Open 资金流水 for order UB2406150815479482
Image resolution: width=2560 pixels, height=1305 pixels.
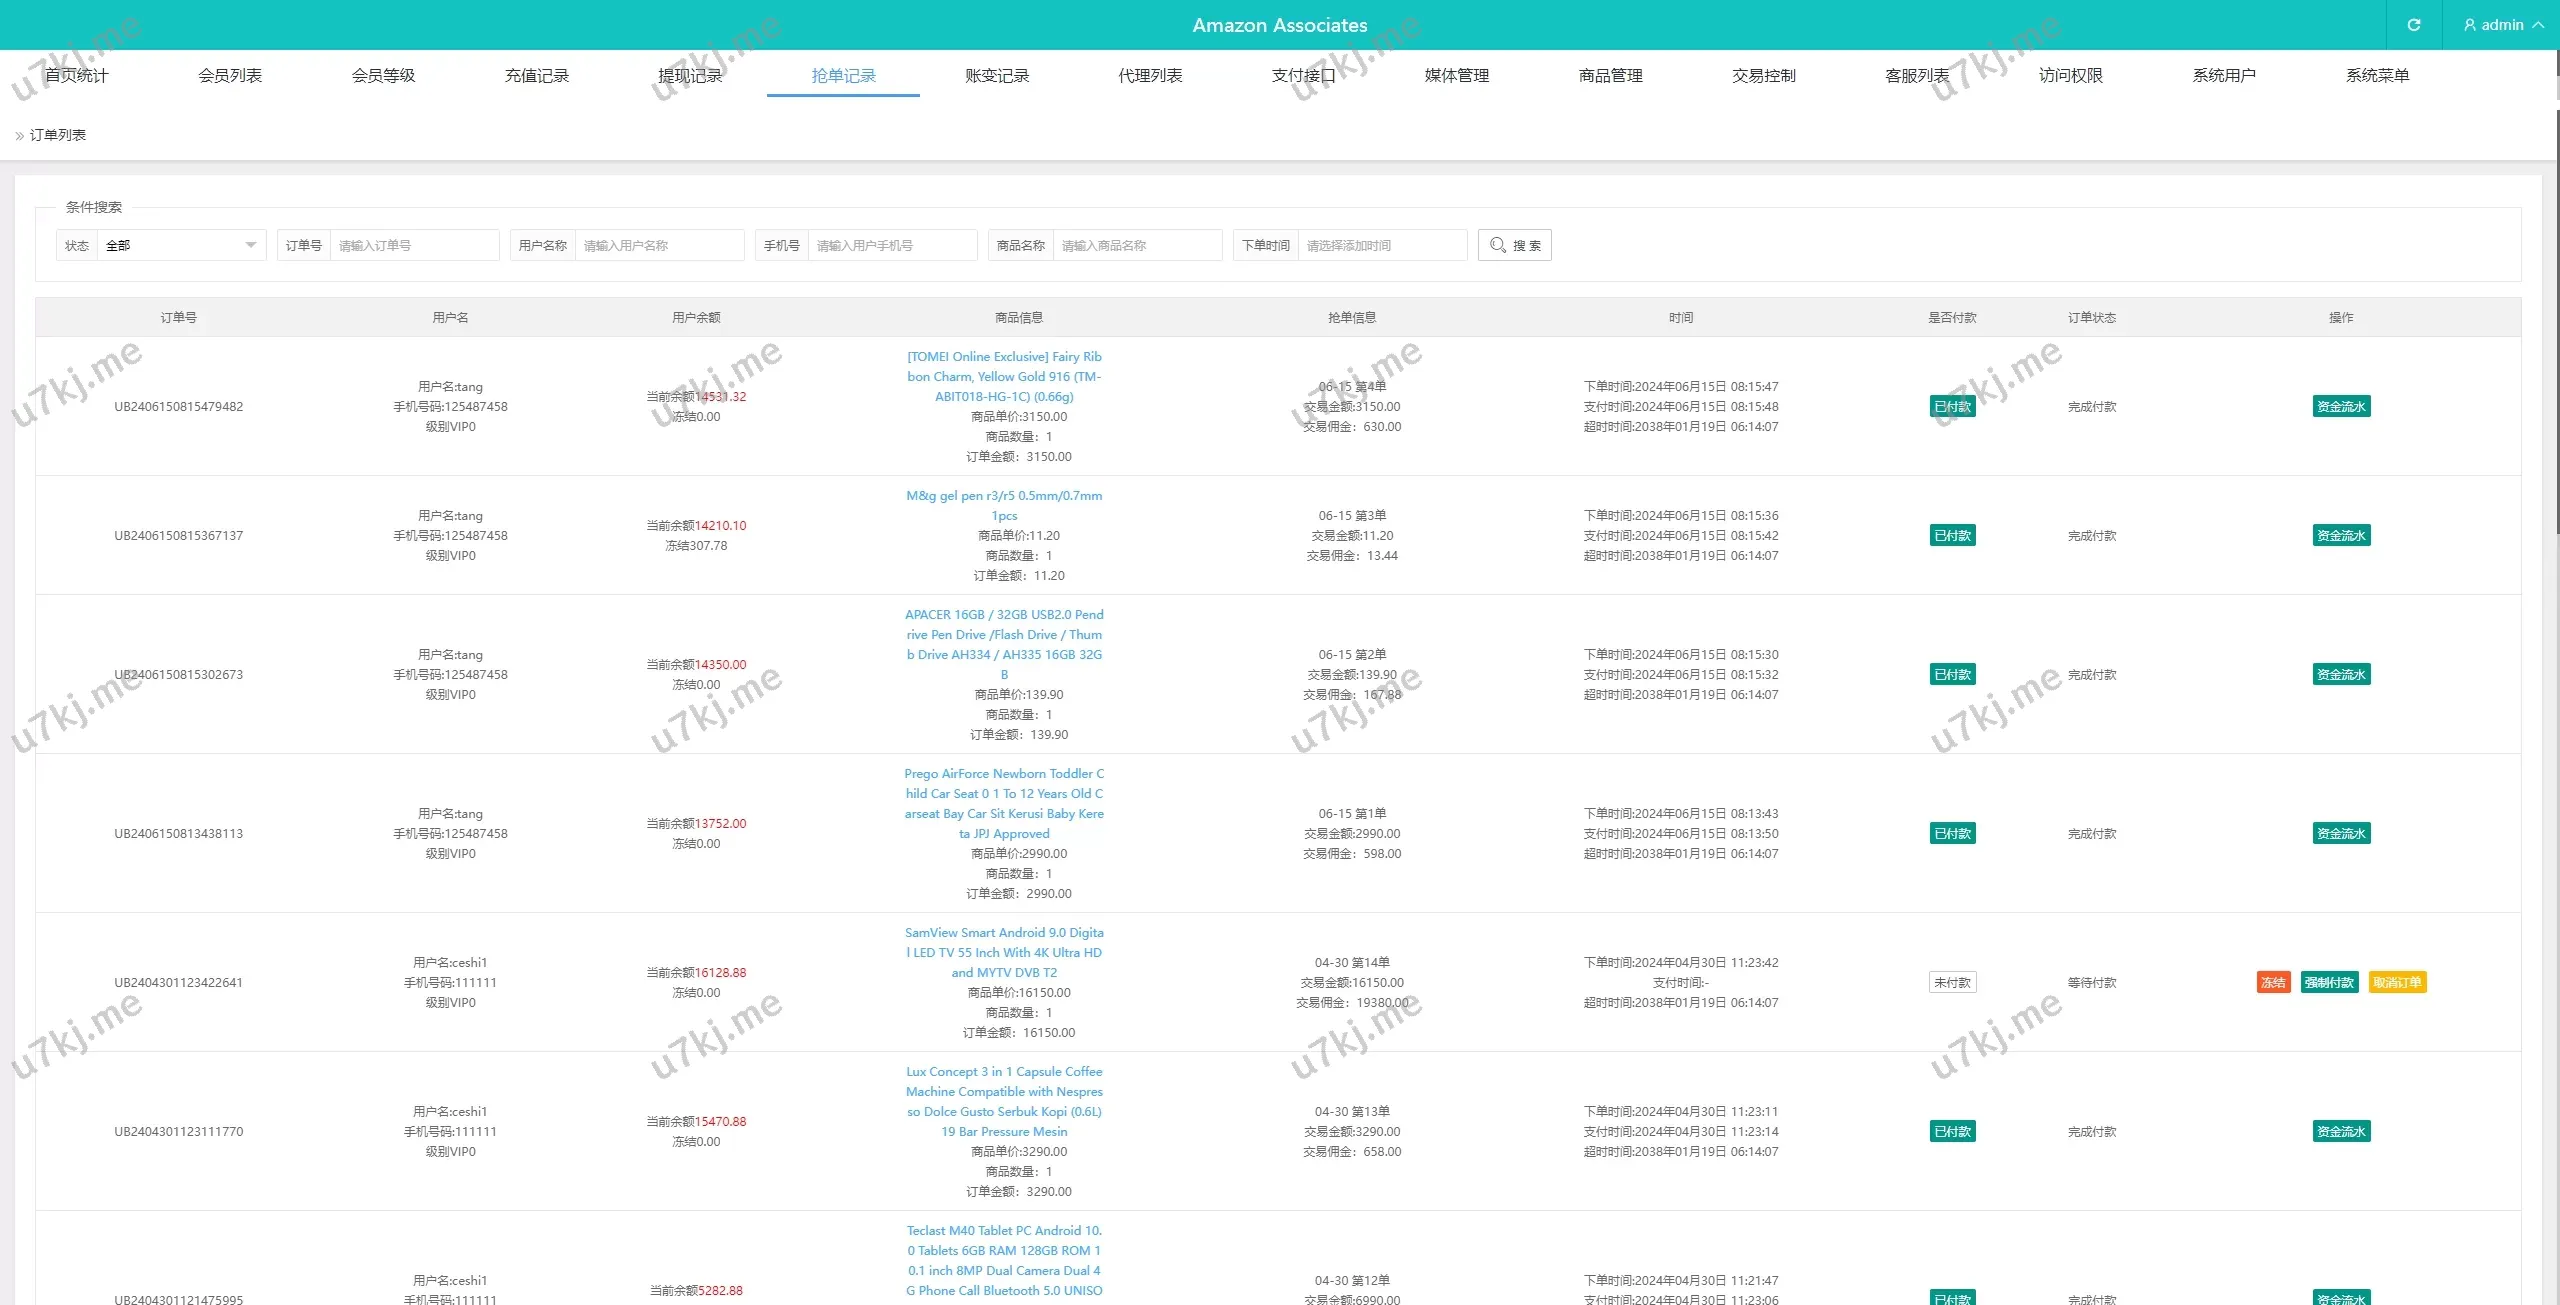click(x=2340, y=406)
